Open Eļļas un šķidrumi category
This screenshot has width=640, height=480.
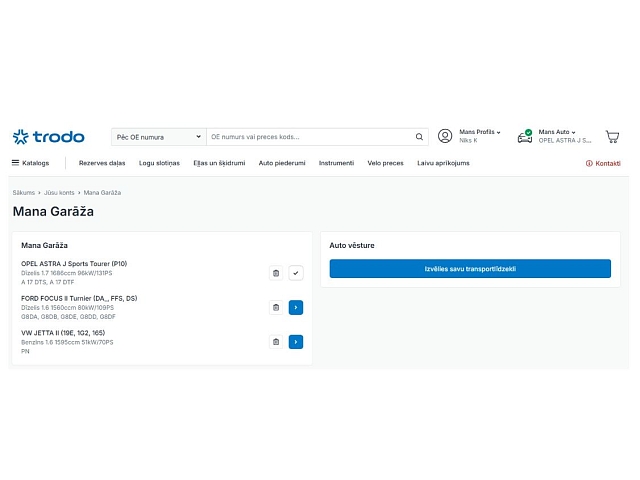(219, 163)
